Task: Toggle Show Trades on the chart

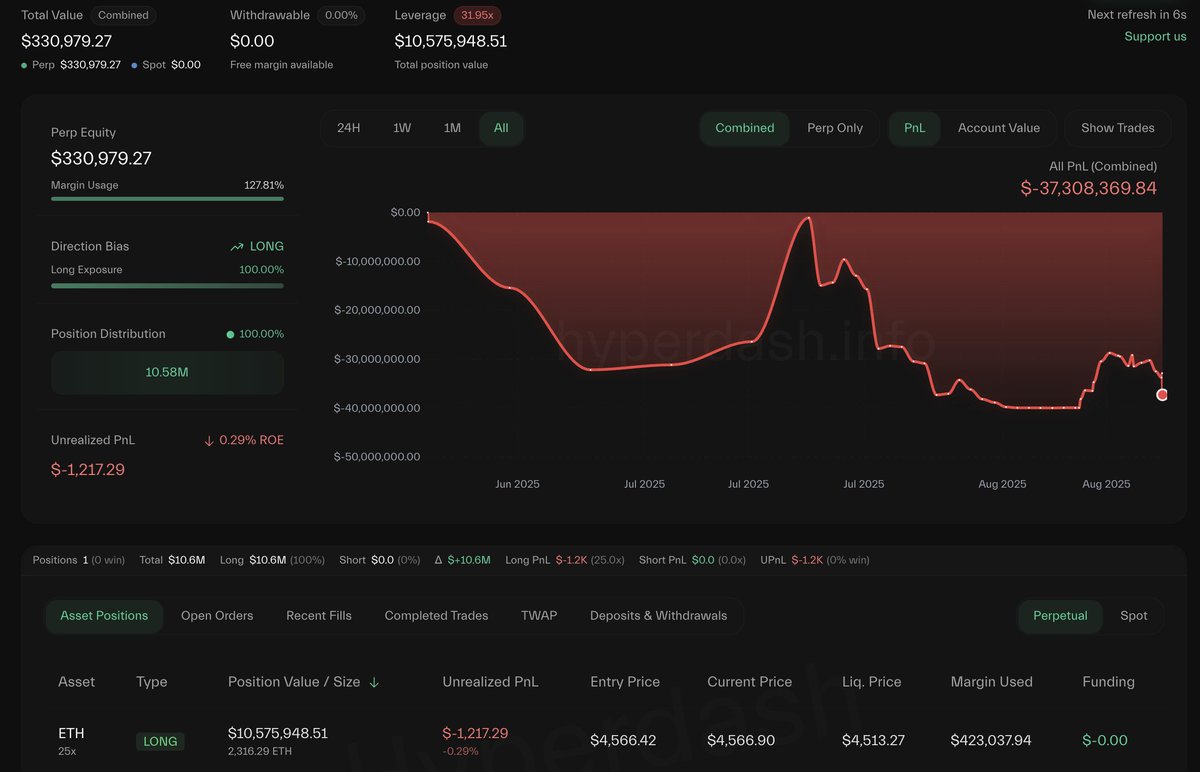Action: click(x=1118, y=128)
